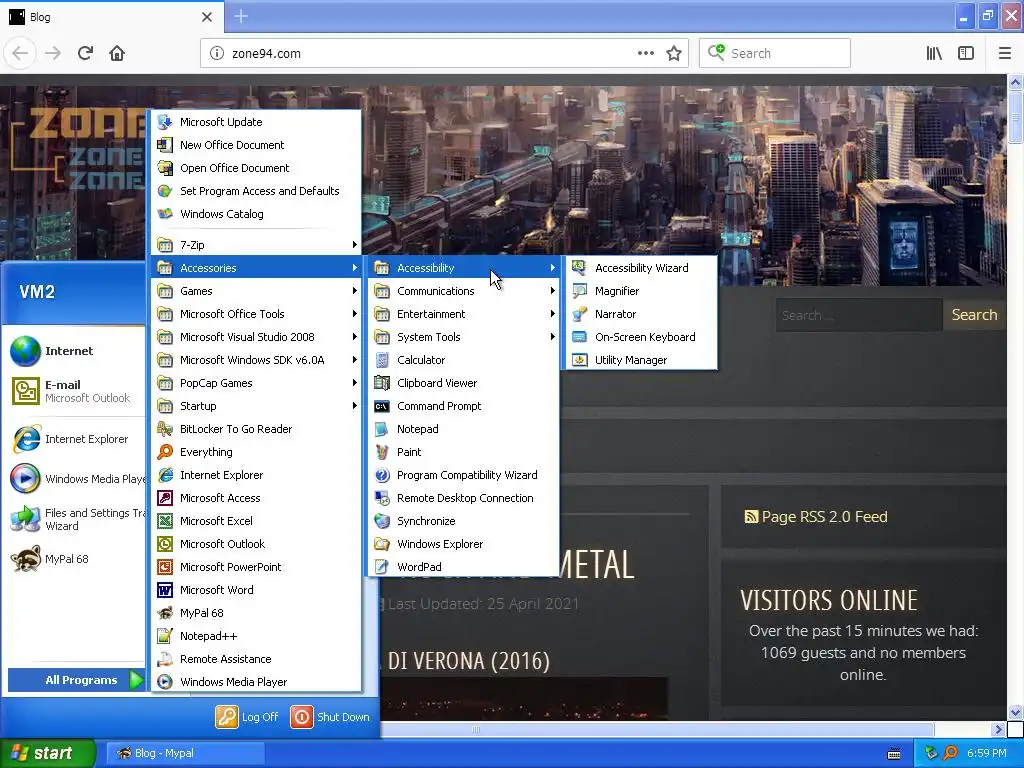Click the Shut Down button

(x=330, y=717)
